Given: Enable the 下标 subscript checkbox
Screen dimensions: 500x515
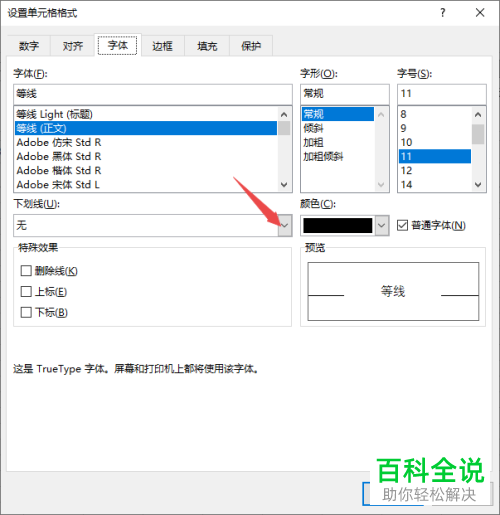Looking at the screenshot, I should [x=26, y=312].
